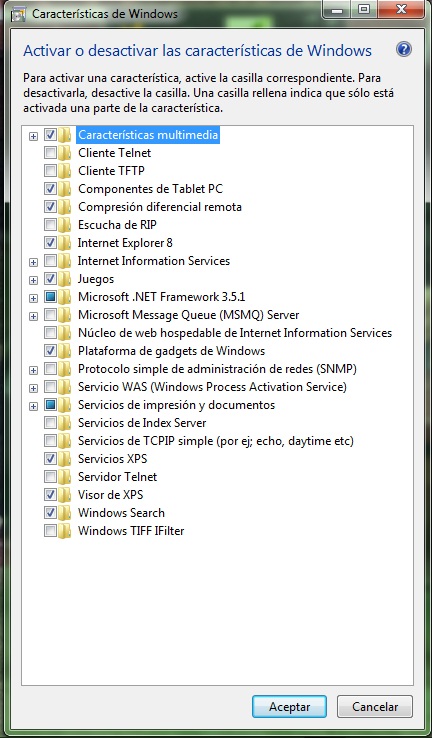Viewport: 433px width, 738px height.
Task: Click the Cliente TFTP folder icon
Action: 64,170
